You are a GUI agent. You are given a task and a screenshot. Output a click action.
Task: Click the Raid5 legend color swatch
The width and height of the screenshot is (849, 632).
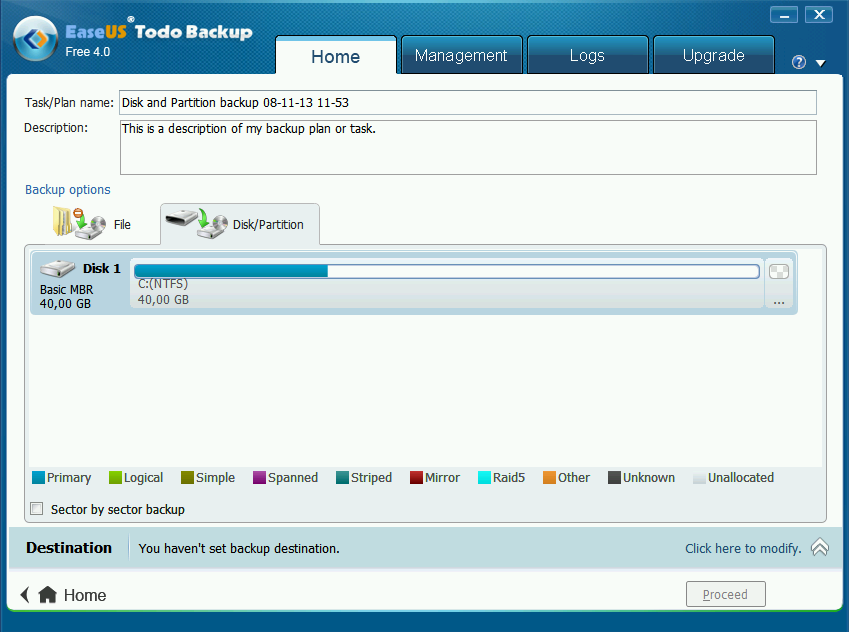point(484,478)
